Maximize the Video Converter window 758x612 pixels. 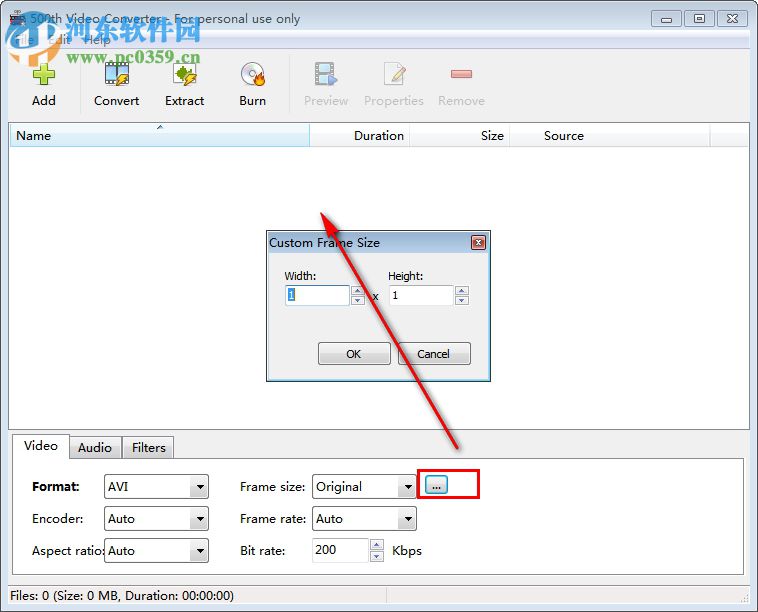pos(700,19)
